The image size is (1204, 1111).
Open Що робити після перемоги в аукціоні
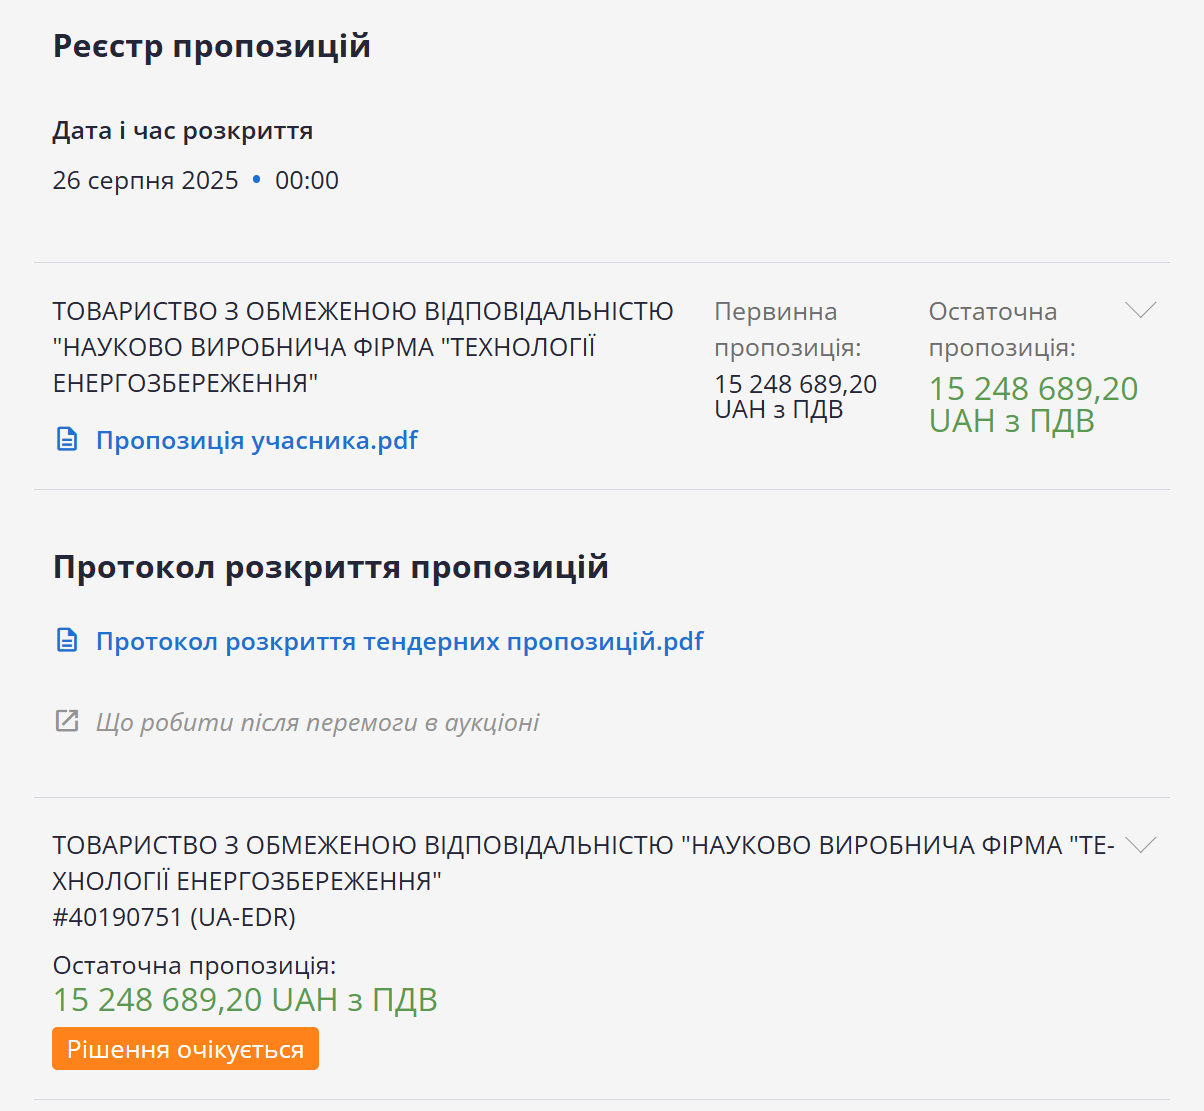click(317, 722)
